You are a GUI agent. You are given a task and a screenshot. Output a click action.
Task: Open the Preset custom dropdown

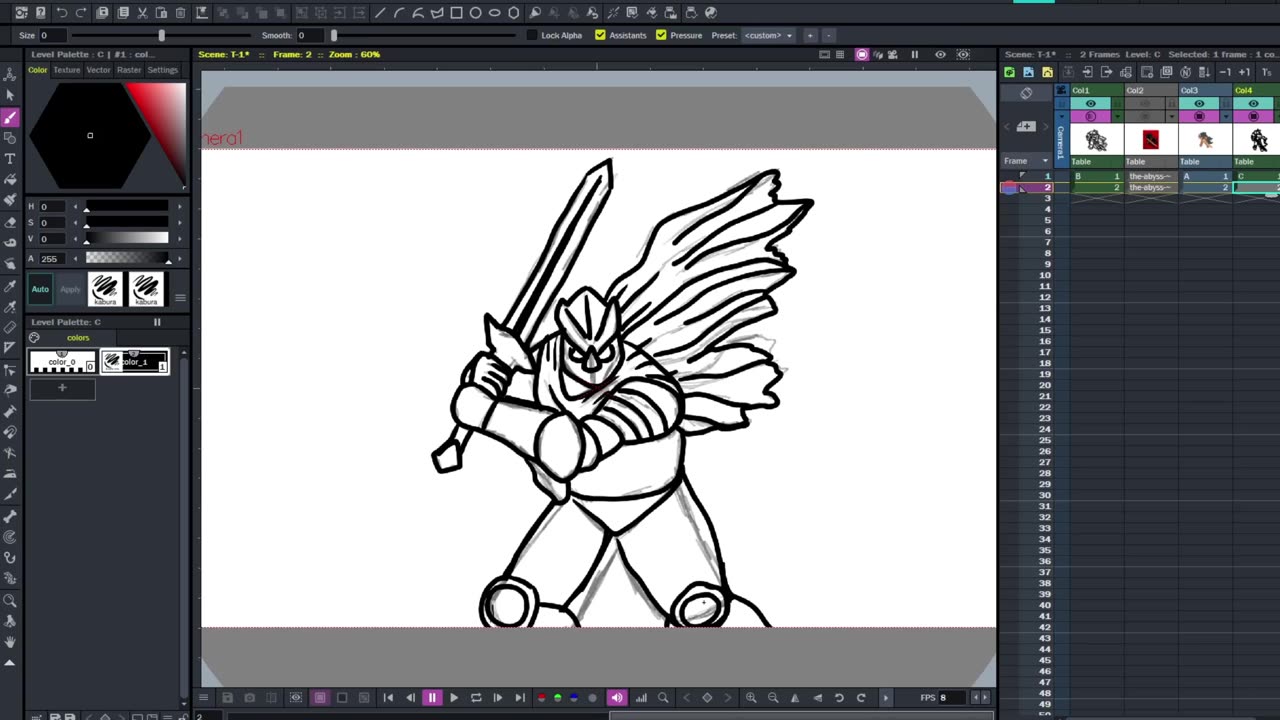click(x=768, y=35)
